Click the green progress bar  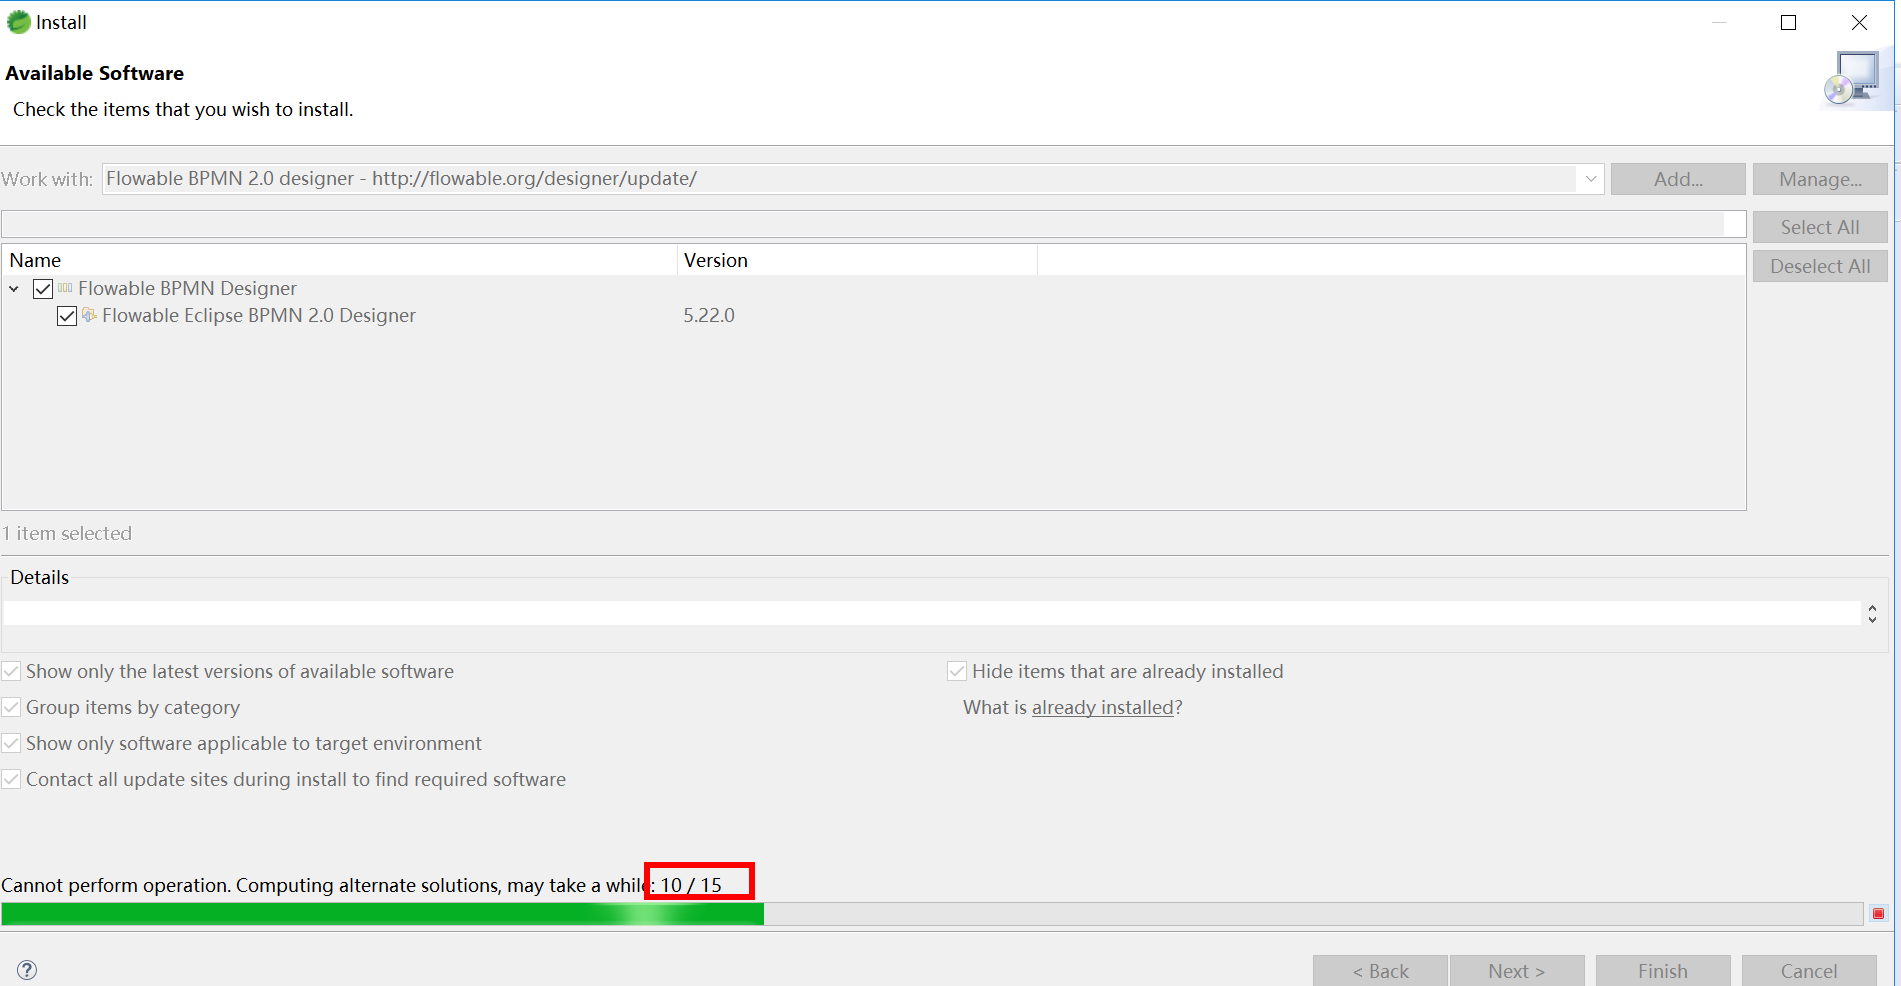point(932,914)
